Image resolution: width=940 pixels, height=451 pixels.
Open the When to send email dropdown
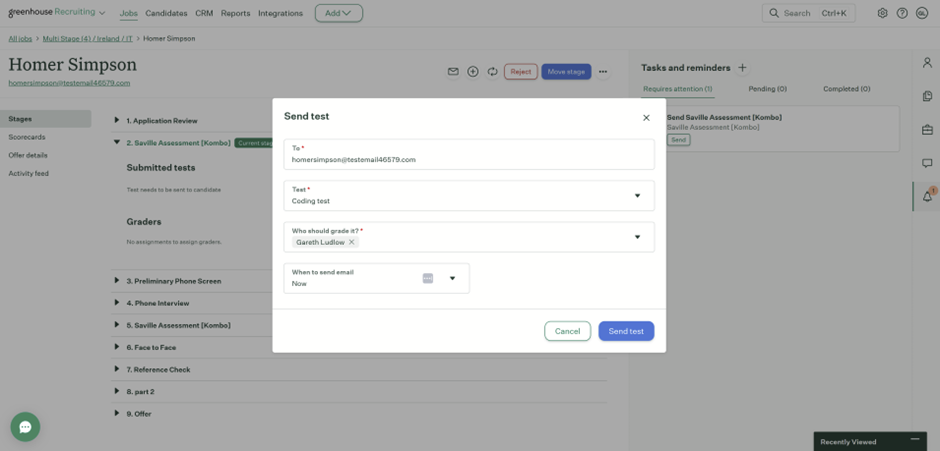[452, 279]
